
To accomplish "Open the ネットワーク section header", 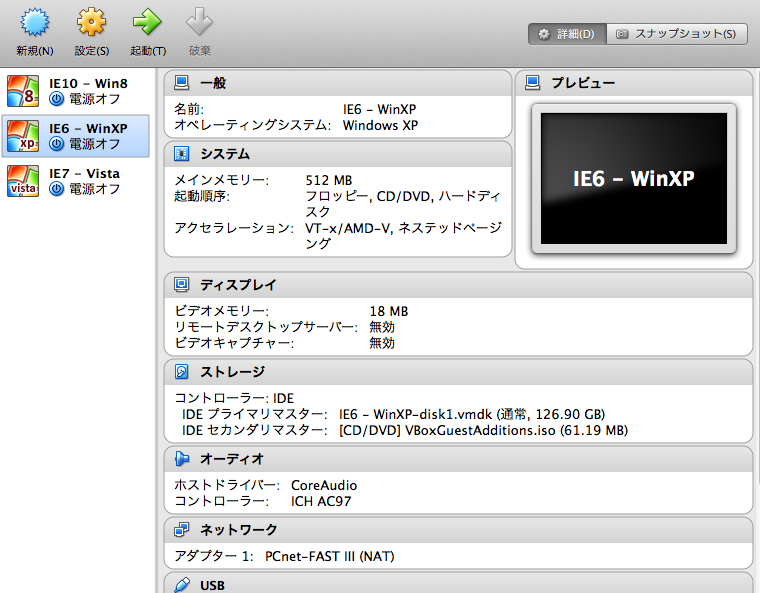I will pos(458,529).
